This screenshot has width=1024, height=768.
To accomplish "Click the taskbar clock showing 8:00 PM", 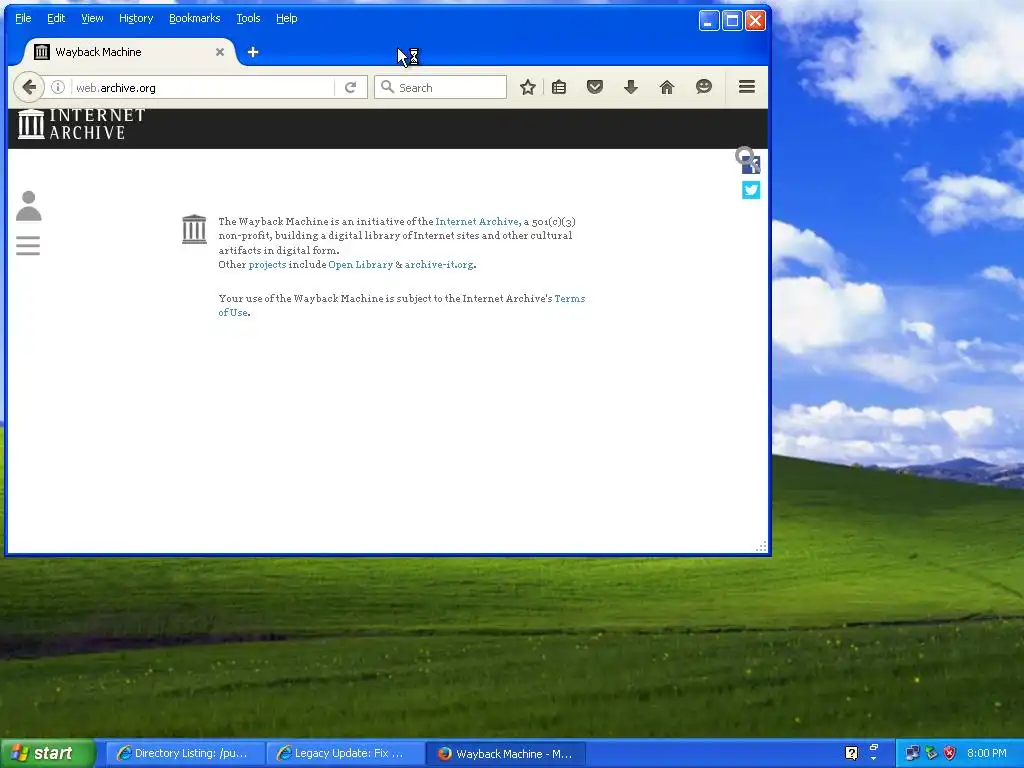I will coord(987,753).
